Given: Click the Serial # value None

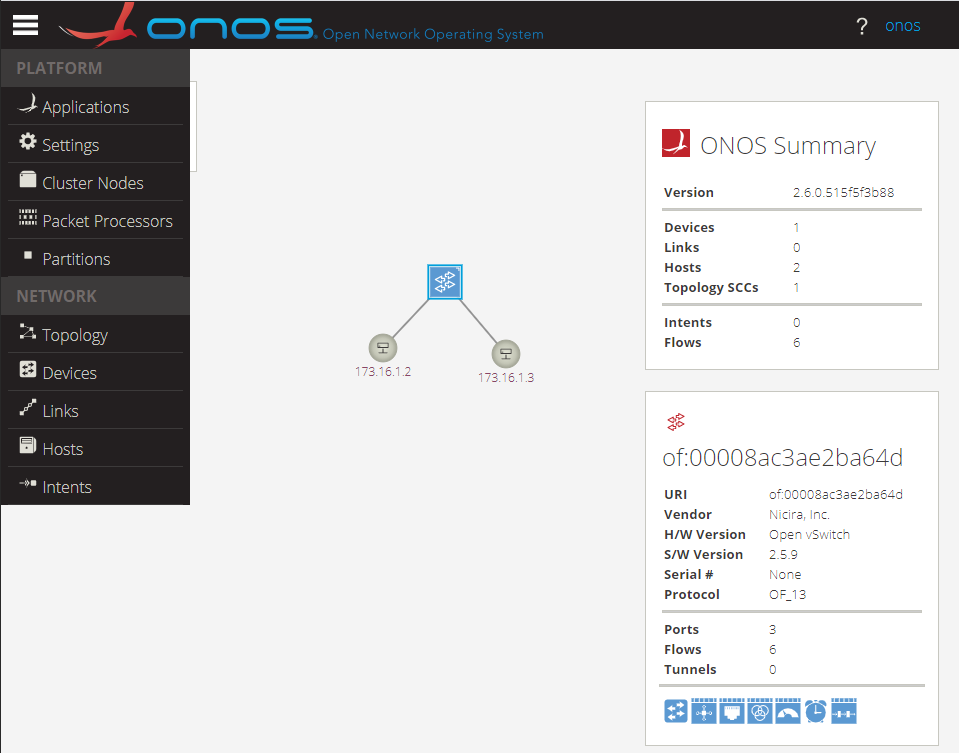Looking at the screenshot, I should 785,574.
